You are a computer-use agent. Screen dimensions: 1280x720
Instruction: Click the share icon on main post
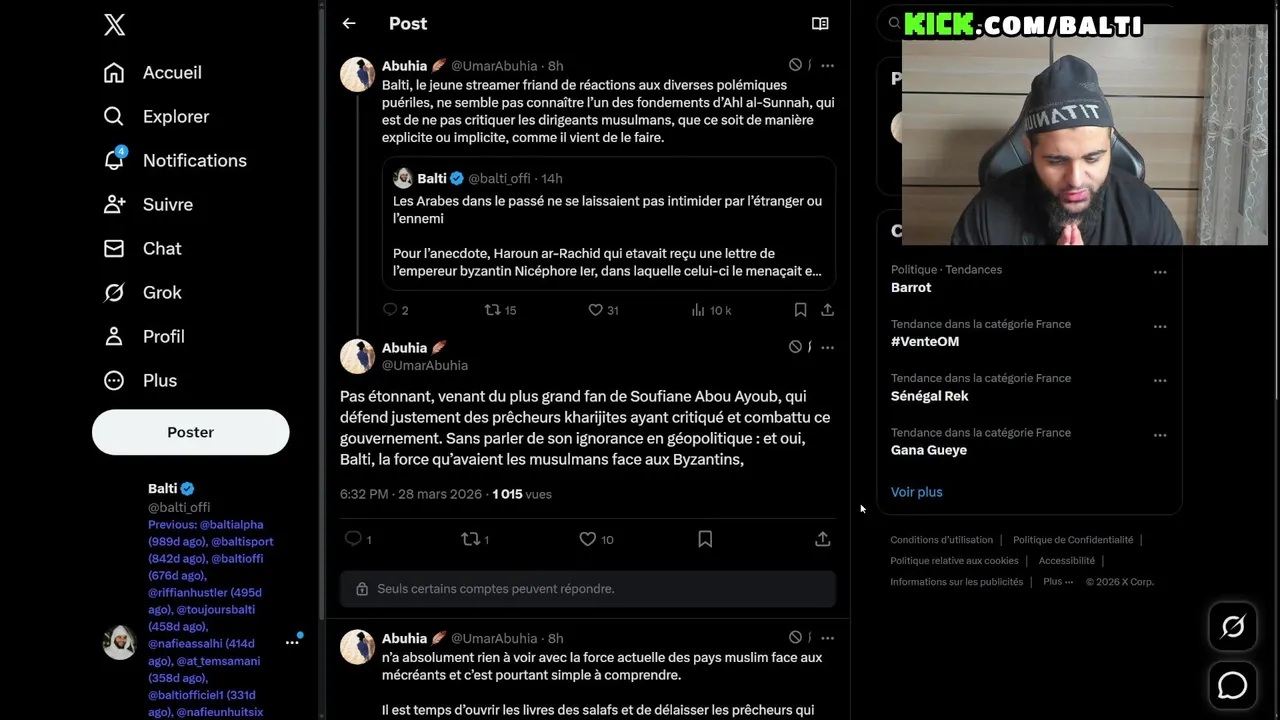[822, 539]
